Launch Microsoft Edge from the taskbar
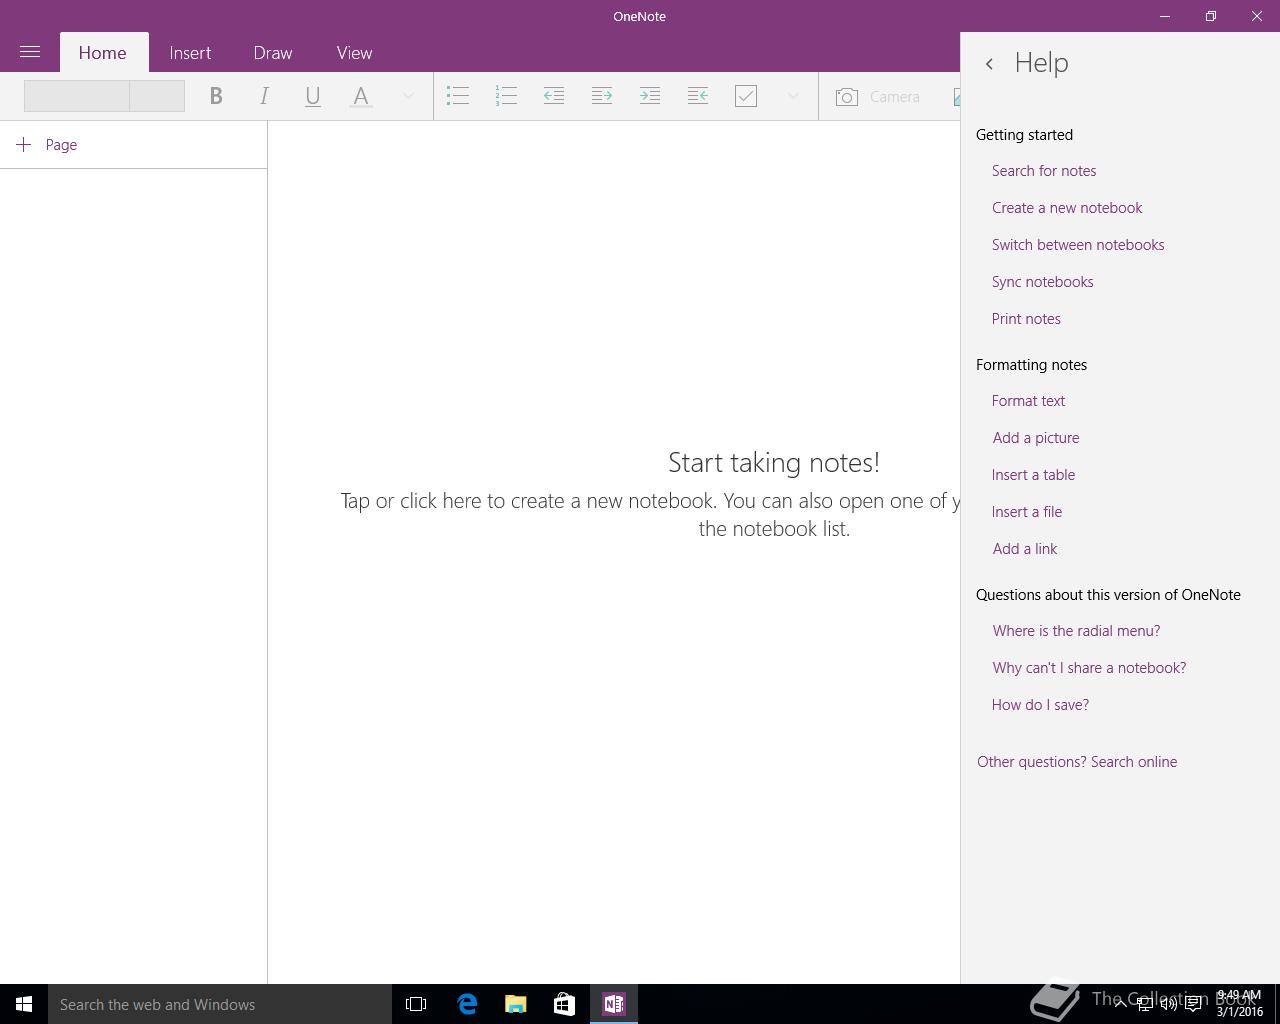 (x=466, y=1004)
